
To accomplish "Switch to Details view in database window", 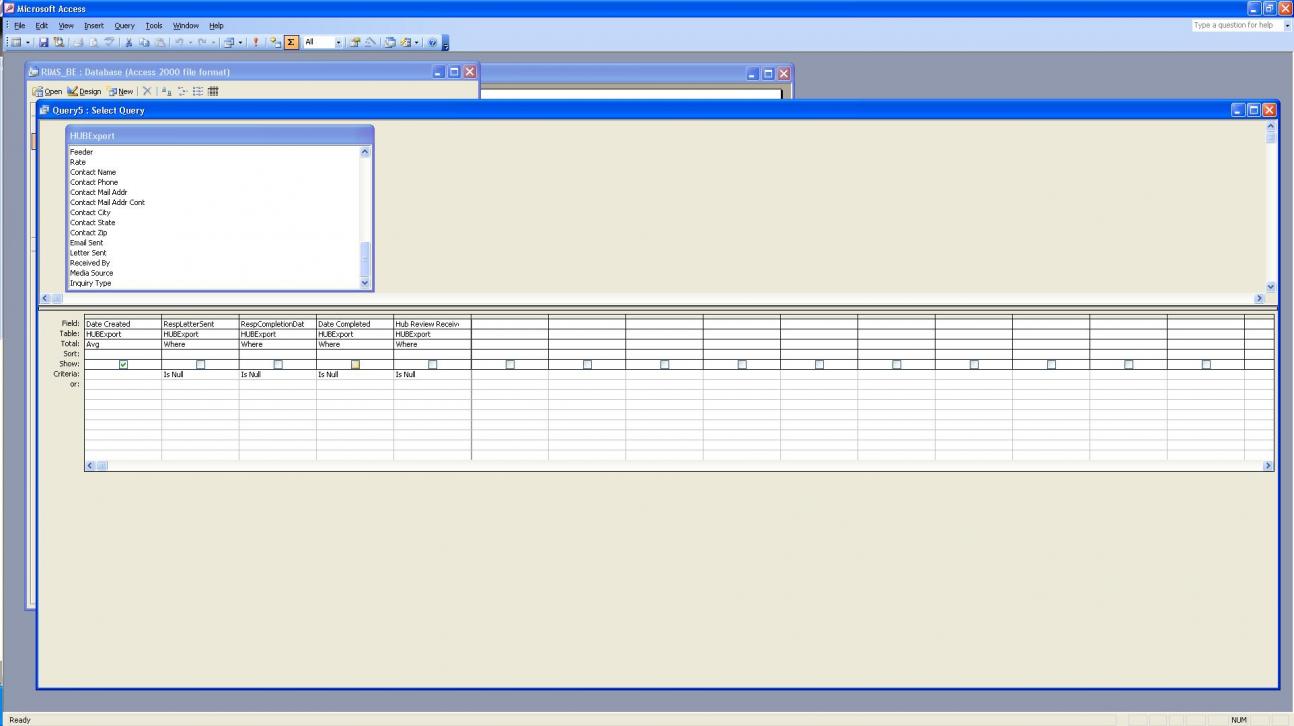I will click(x=212, y=91).
